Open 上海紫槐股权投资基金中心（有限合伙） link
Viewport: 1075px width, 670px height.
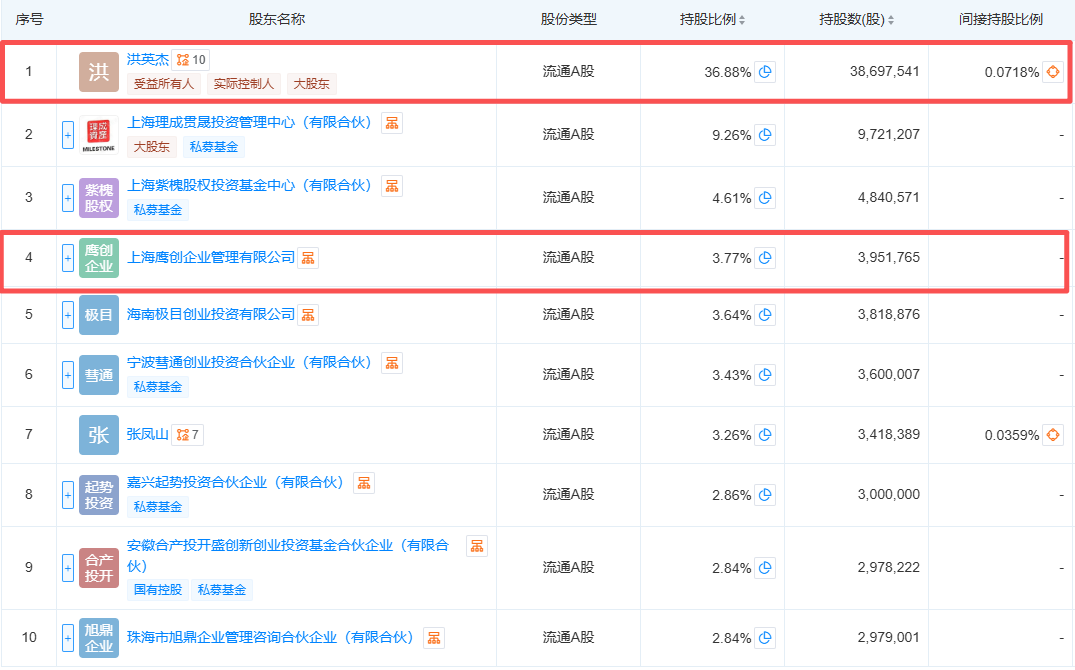pyautogui.click(x=250, y=186)
